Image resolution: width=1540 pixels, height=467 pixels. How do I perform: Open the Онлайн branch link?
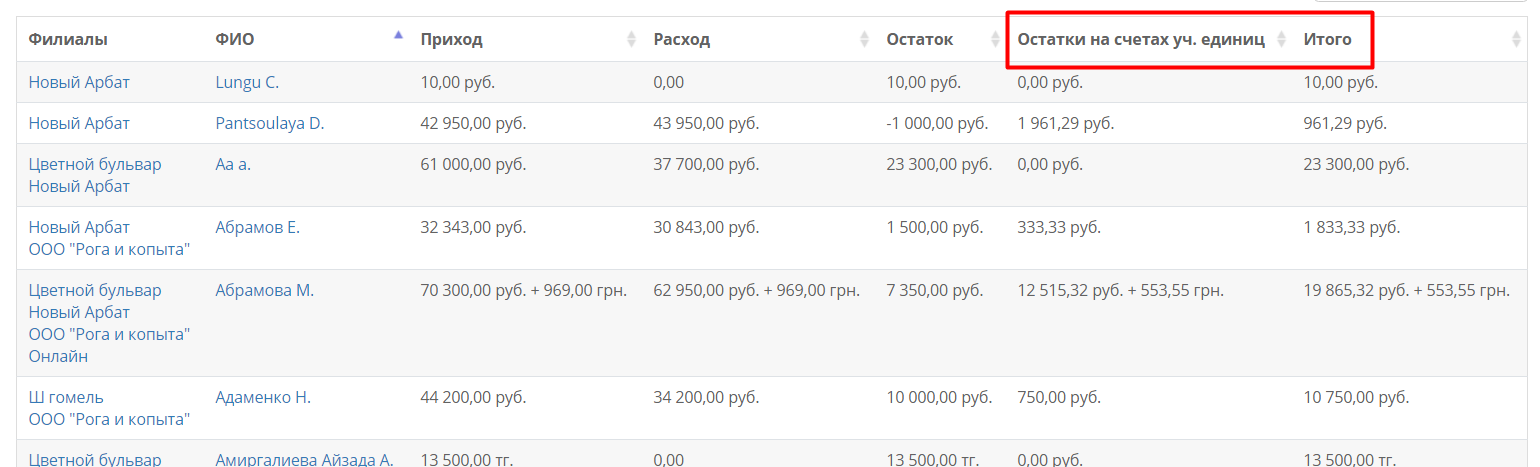58,356
